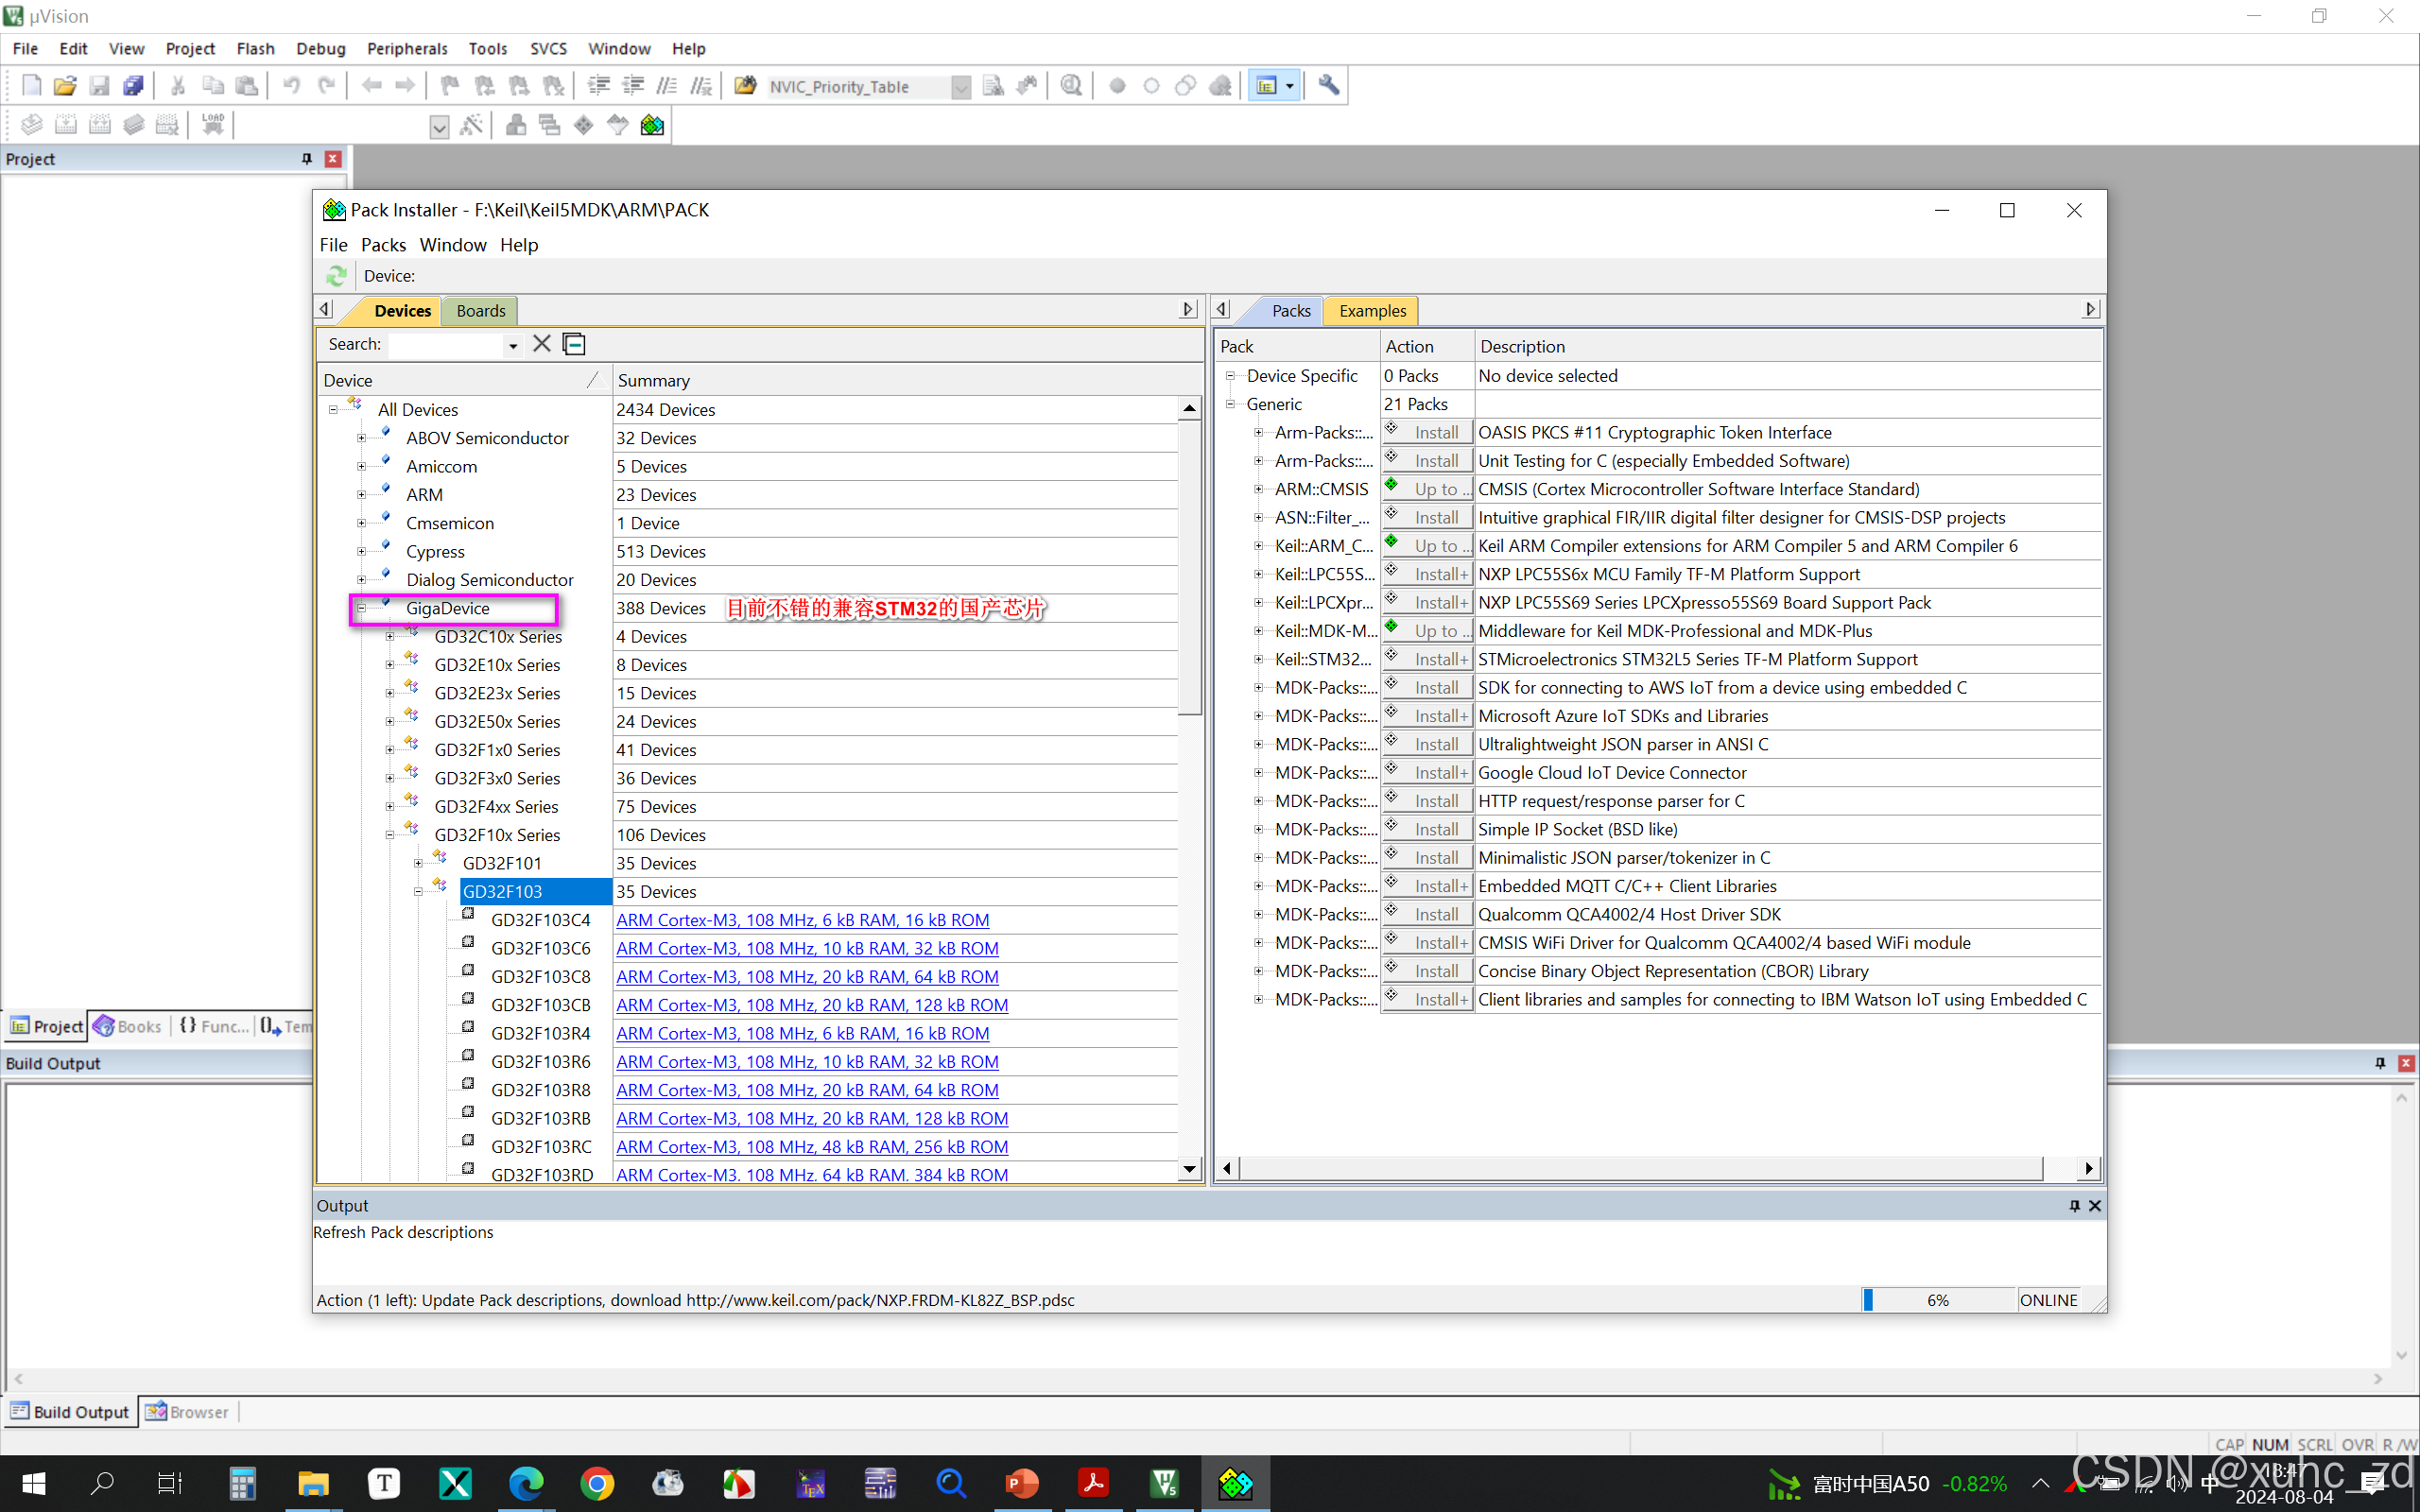Collapse the GigaDevice tree node

[x=362, y=608]
